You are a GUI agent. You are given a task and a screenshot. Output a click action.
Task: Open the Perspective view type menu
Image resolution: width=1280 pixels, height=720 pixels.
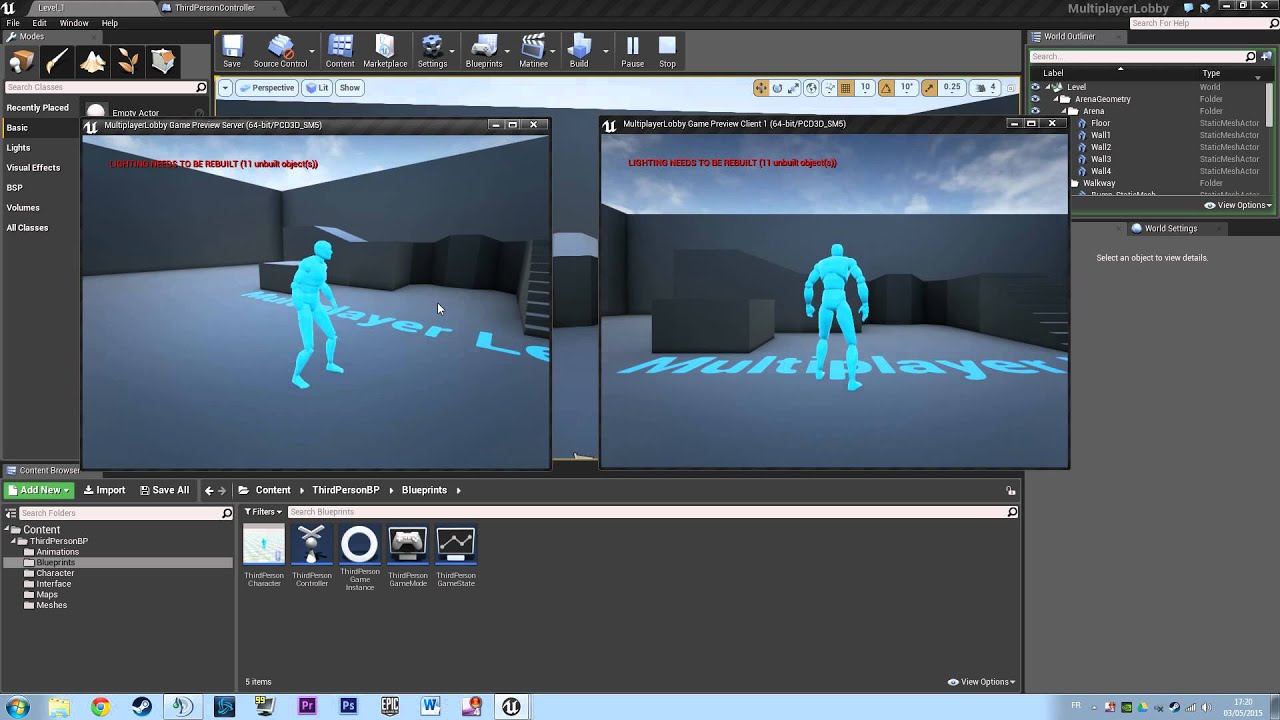tap(267, 88)
